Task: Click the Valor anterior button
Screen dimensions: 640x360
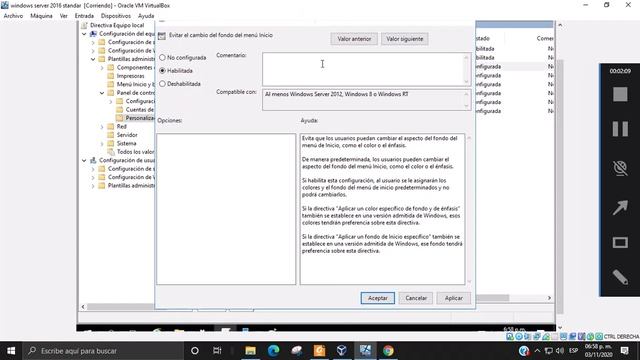Action: (354, 39)
